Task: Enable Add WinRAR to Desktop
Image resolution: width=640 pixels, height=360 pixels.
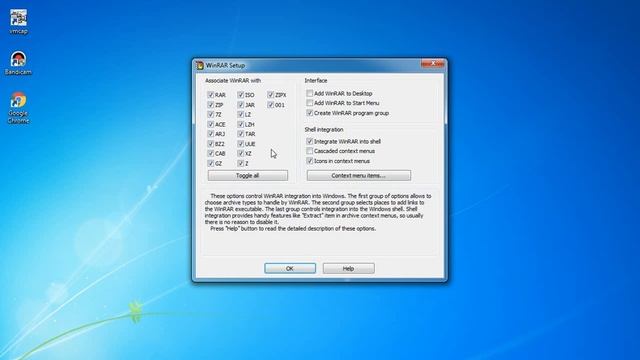Action: [x=309, y=93]
